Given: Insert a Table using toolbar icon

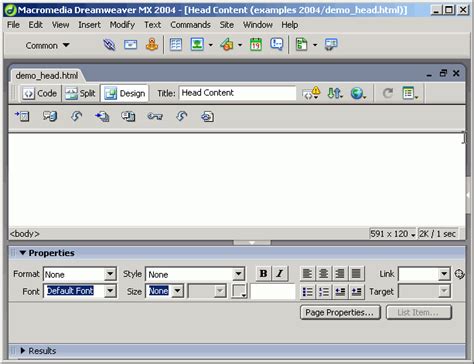Looking at the screenshot, I should tap(176, 45).
